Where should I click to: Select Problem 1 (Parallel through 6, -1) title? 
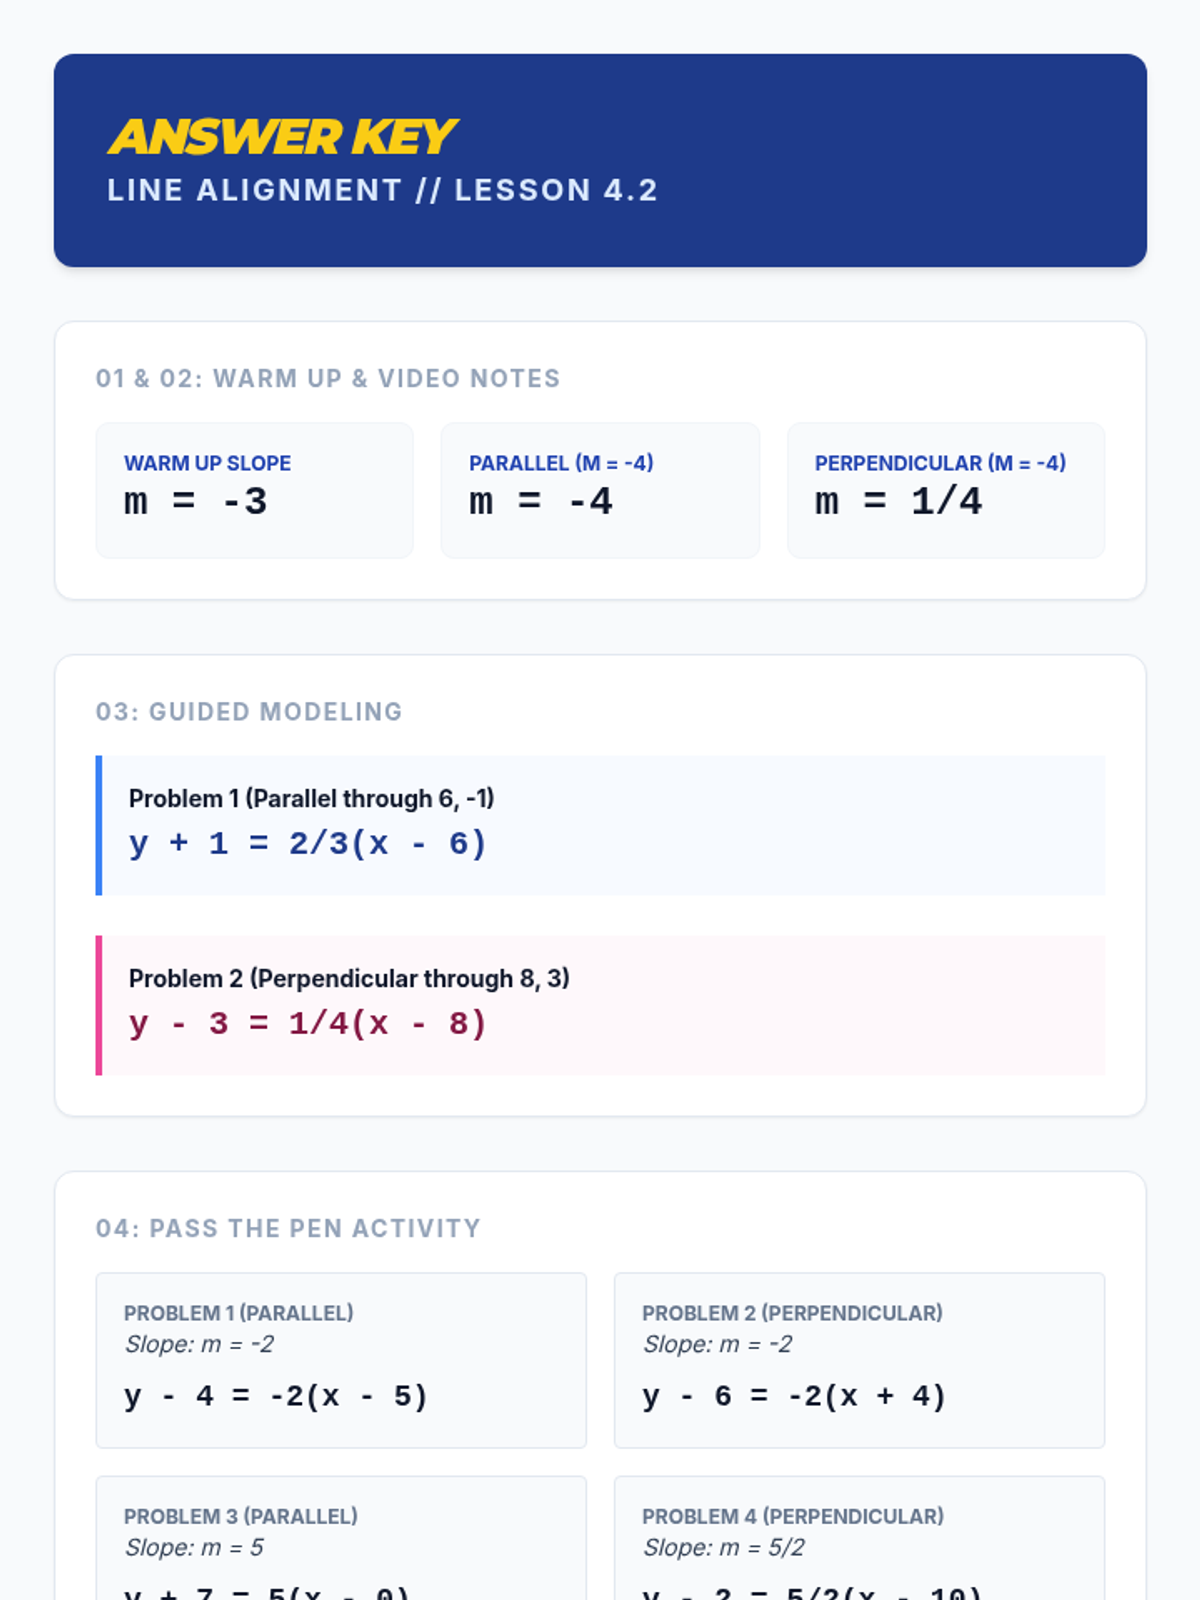[x=311, y=798]
